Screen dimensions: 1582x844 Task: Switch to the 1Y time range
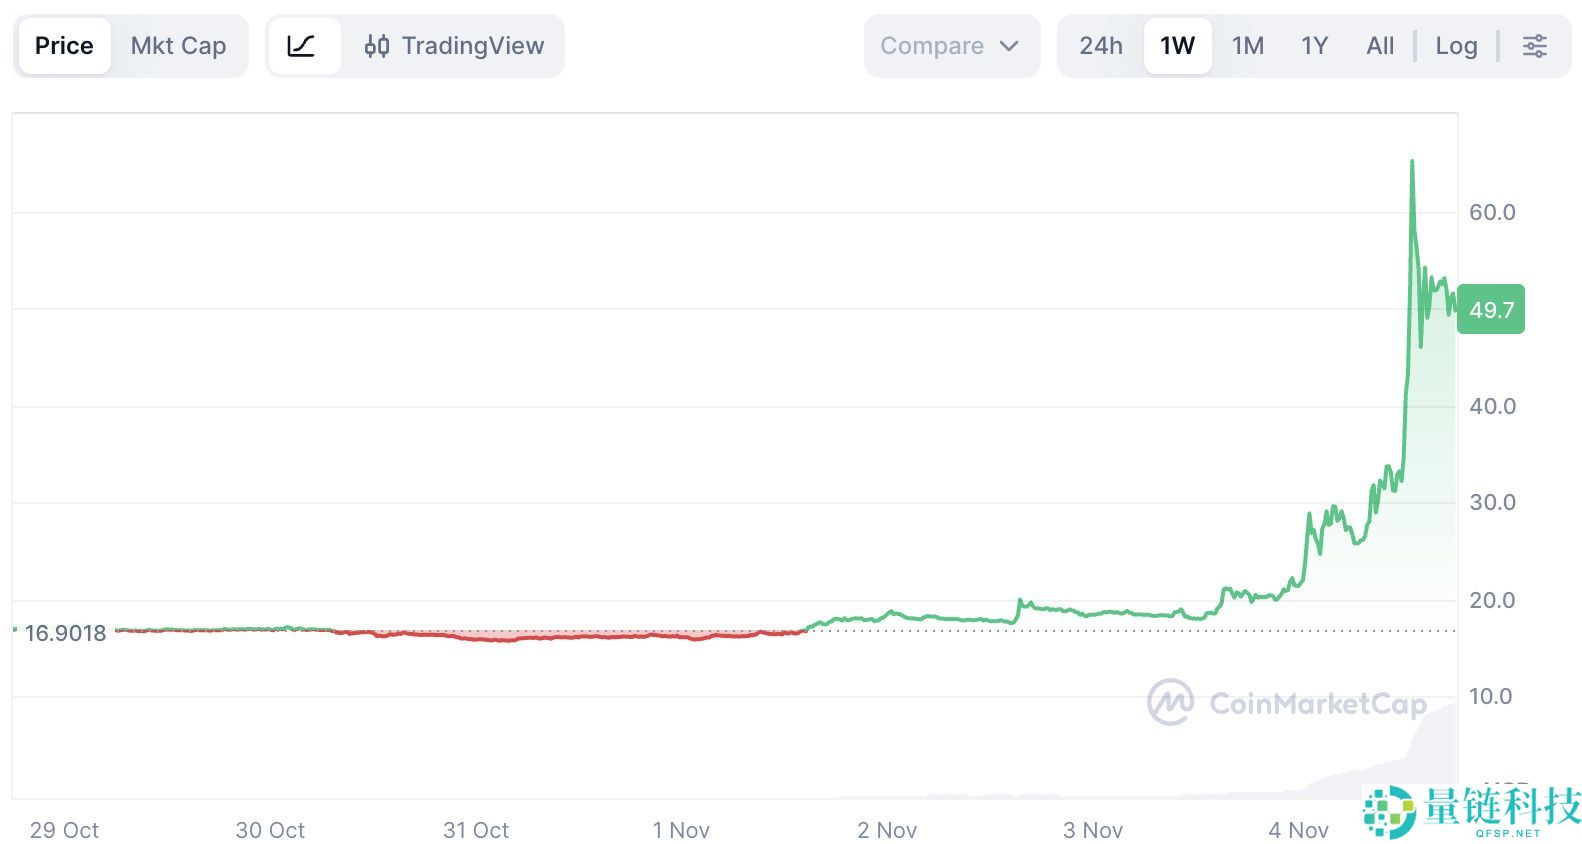(x=1314, y=45)
